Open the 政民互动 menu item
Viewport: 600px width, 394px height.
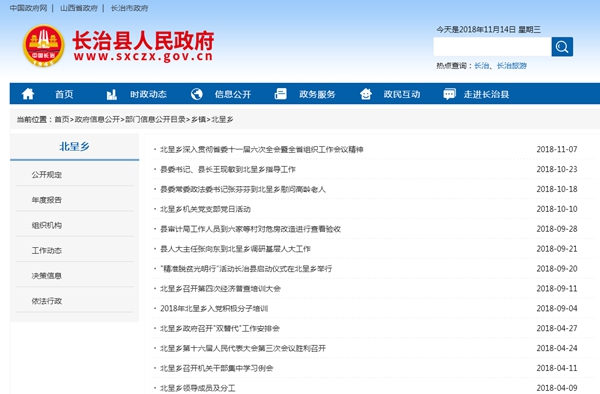click(x=402, y=94)
